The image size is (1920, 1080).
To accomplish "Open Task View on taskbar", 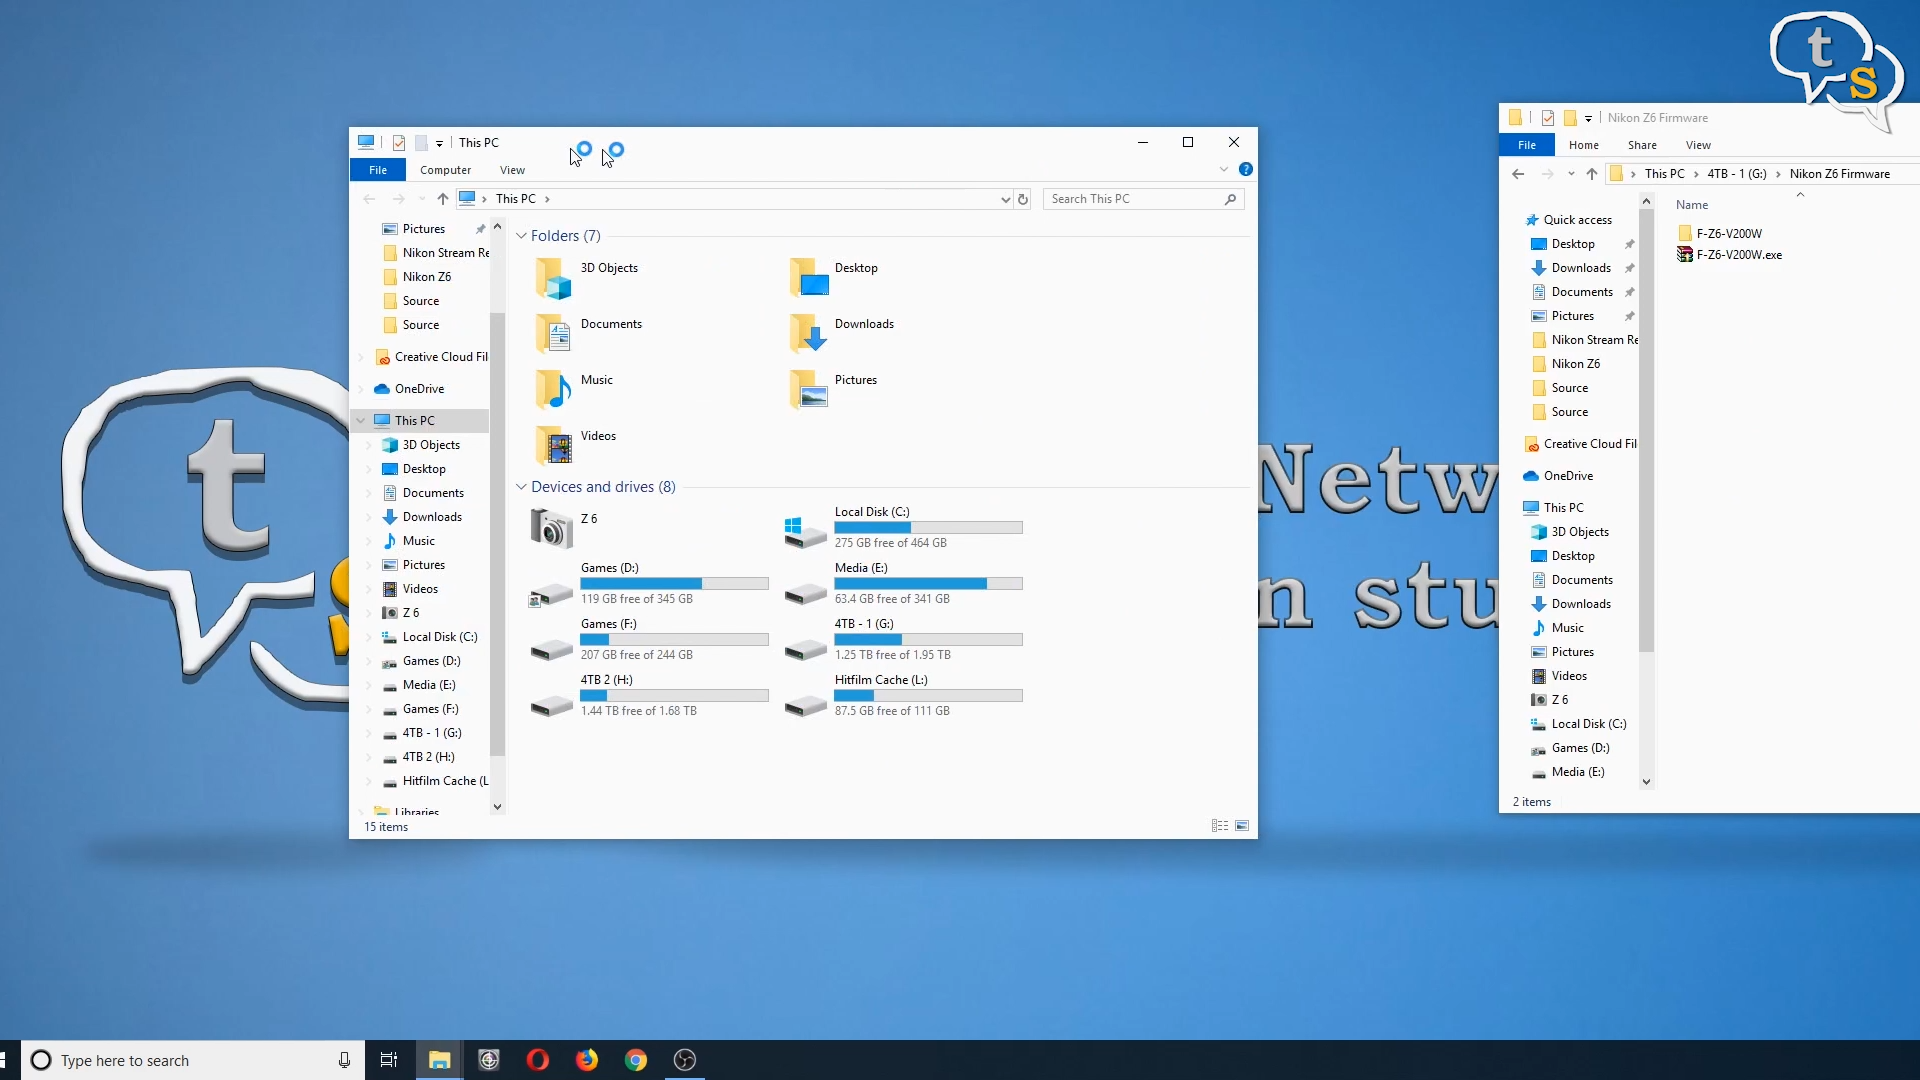I will click(x=389, y=1060).
